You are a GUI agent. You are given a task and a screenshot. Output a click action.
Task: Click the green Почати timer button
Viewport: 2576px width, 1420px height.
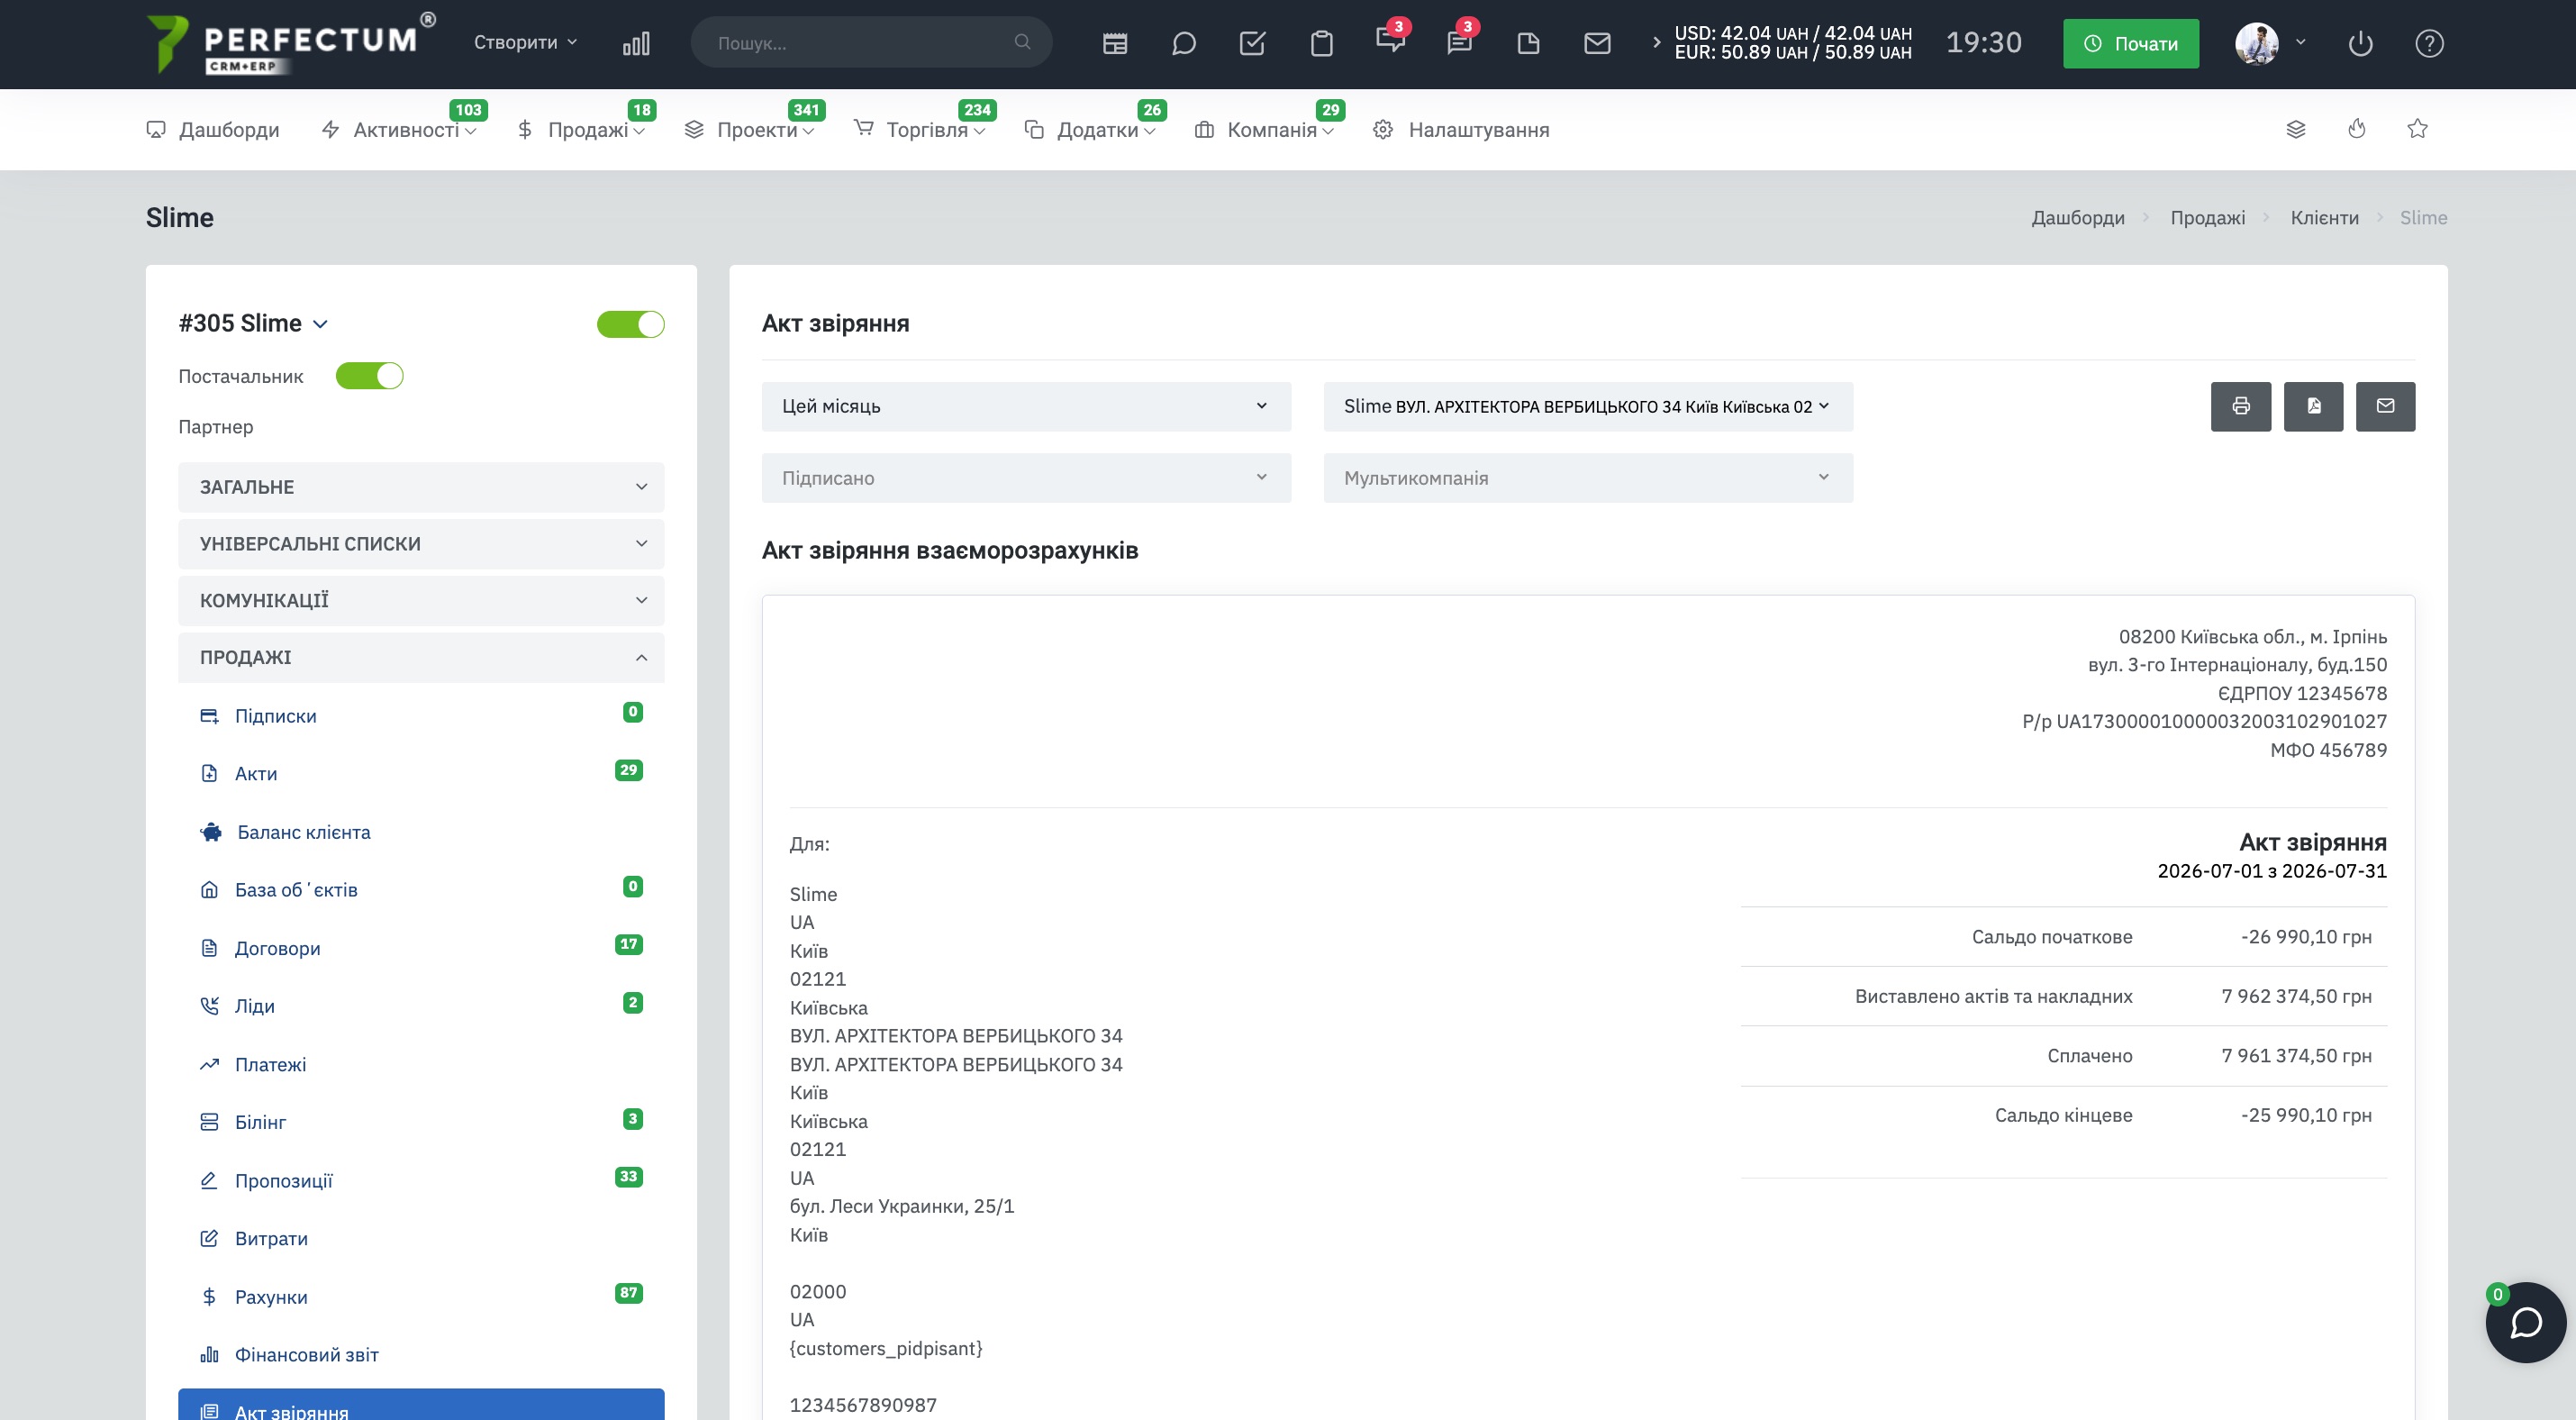pyautogui.click(x=2131, y=43)
